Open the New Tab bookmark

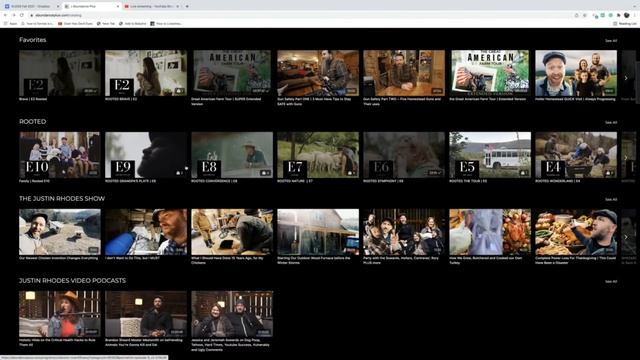(106, 24)
